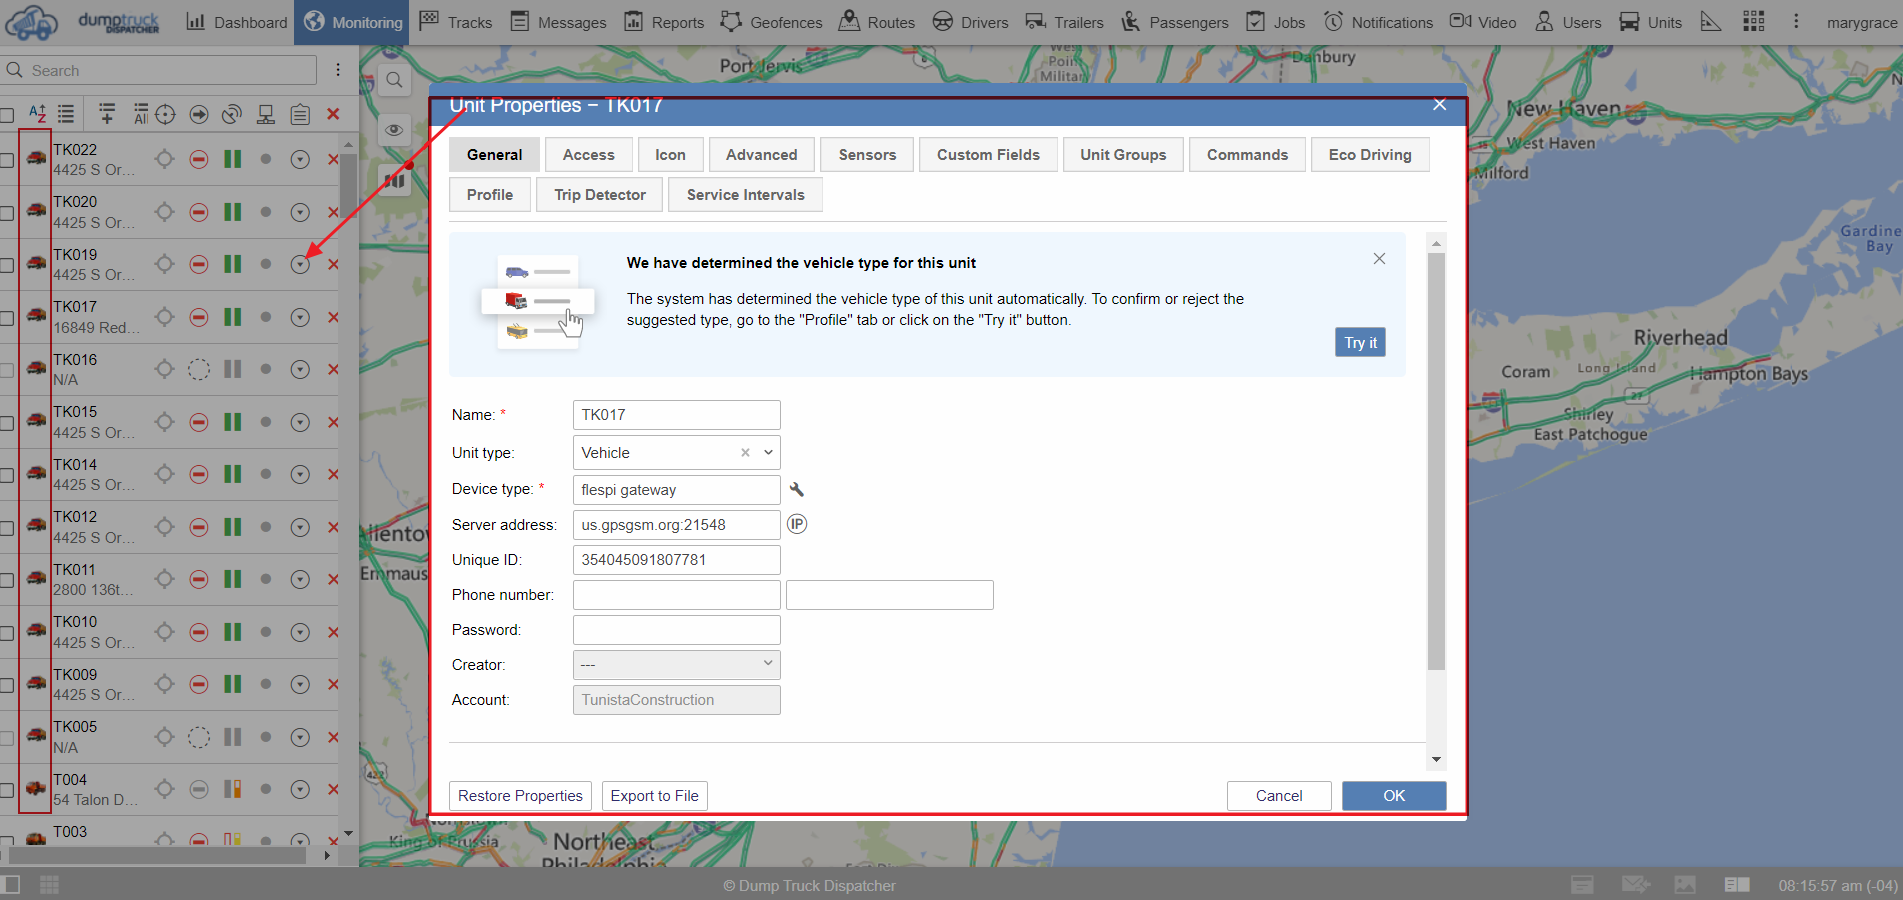Toggle the eye visibility button on map
Image resolution: width=1903 pixels, height=900 pixels.
pyautogui.click(x=395, y=130)
